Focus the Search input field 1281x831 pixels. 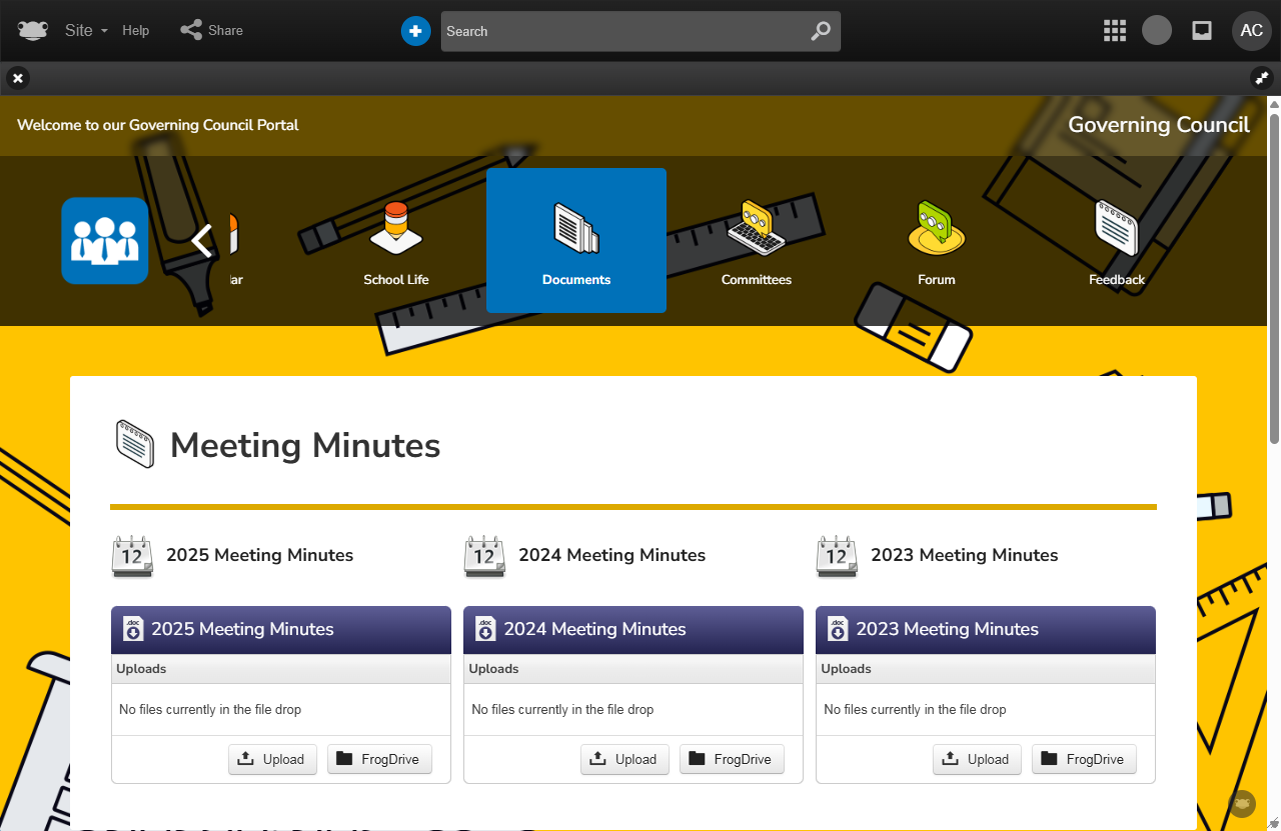point(620,31)
